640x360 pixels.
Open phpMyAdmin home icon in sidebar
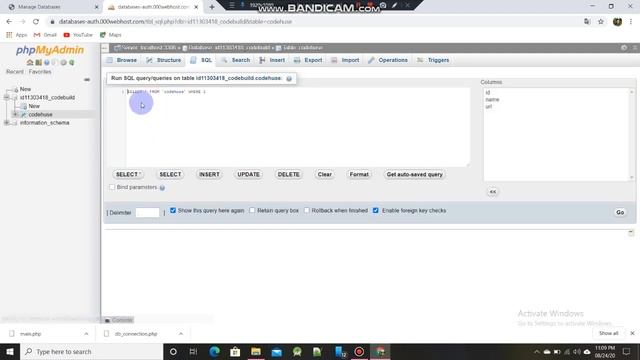click(30, 62)
